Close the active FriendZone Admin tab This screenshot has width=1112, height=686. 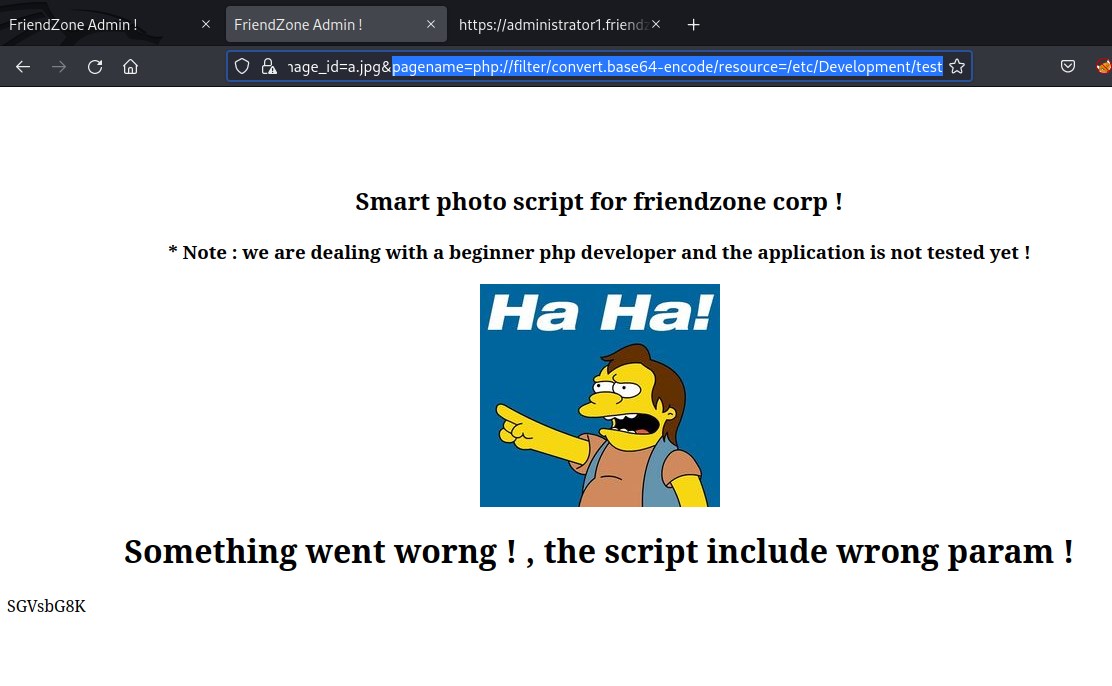pyautogui.click(x=430, y=24)
